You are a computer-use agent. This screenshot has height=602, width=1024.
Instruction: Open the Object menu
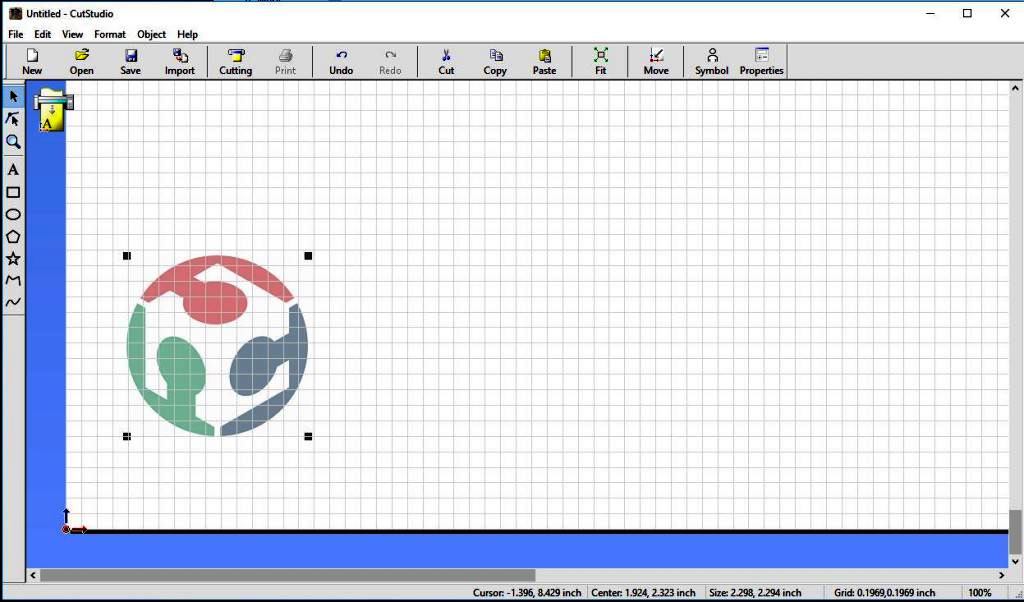[152, 34]
